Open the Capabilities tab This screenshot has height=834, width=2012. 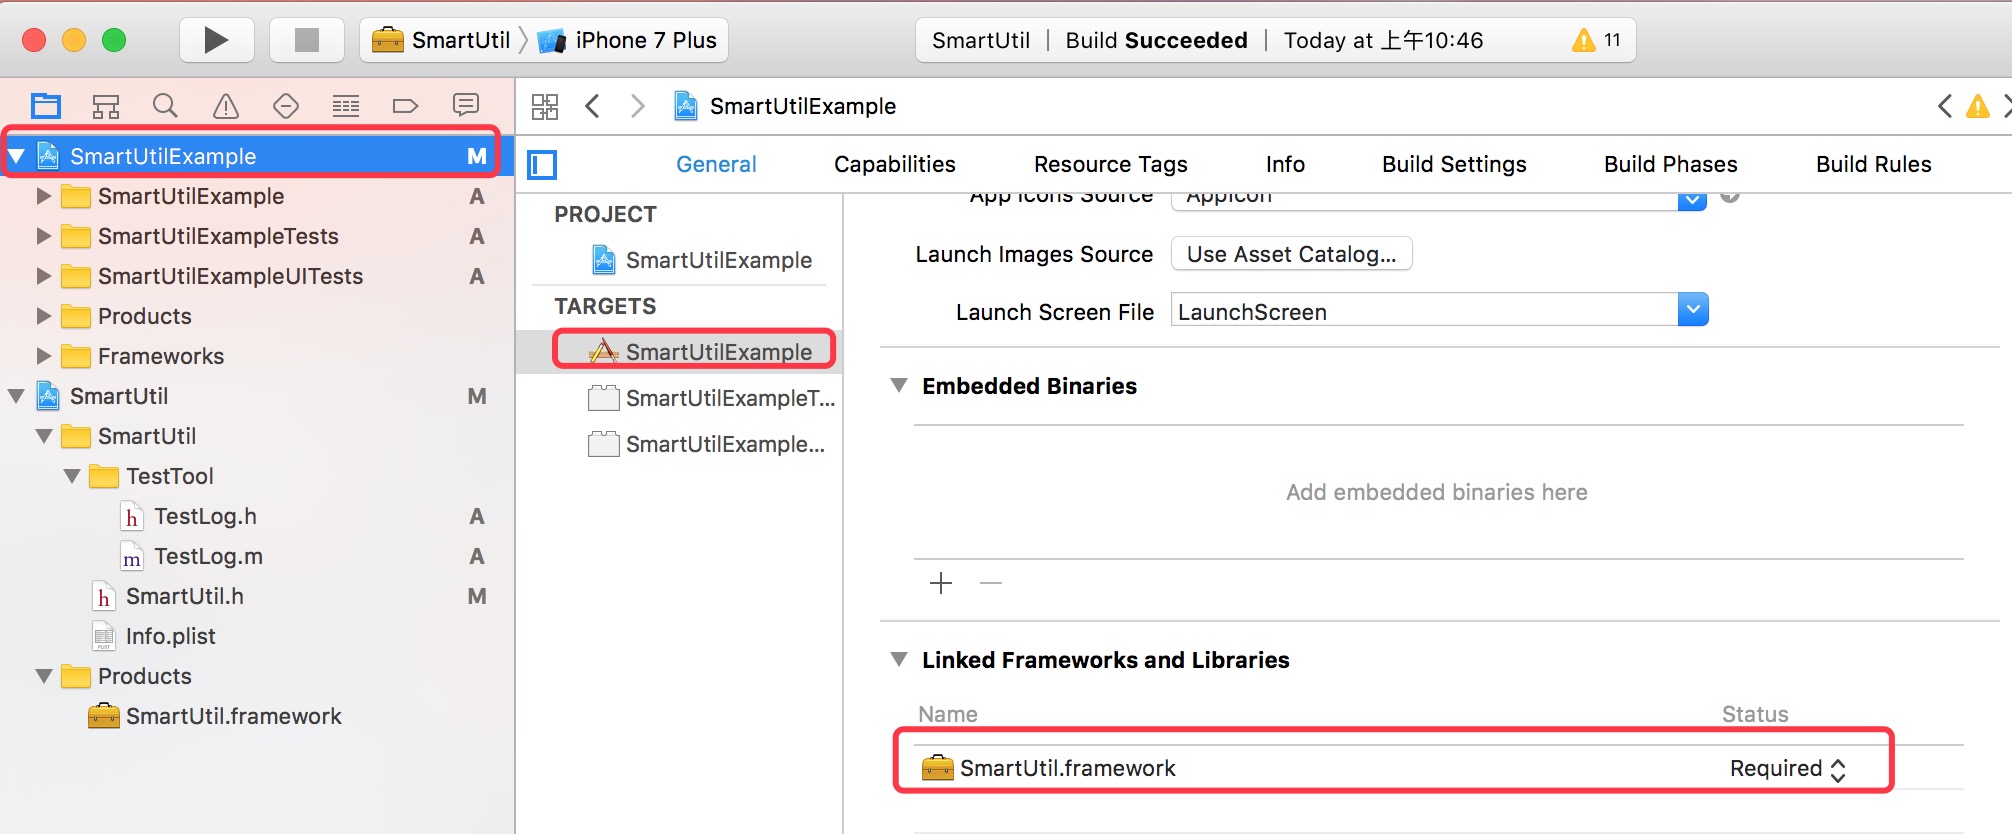895,164
